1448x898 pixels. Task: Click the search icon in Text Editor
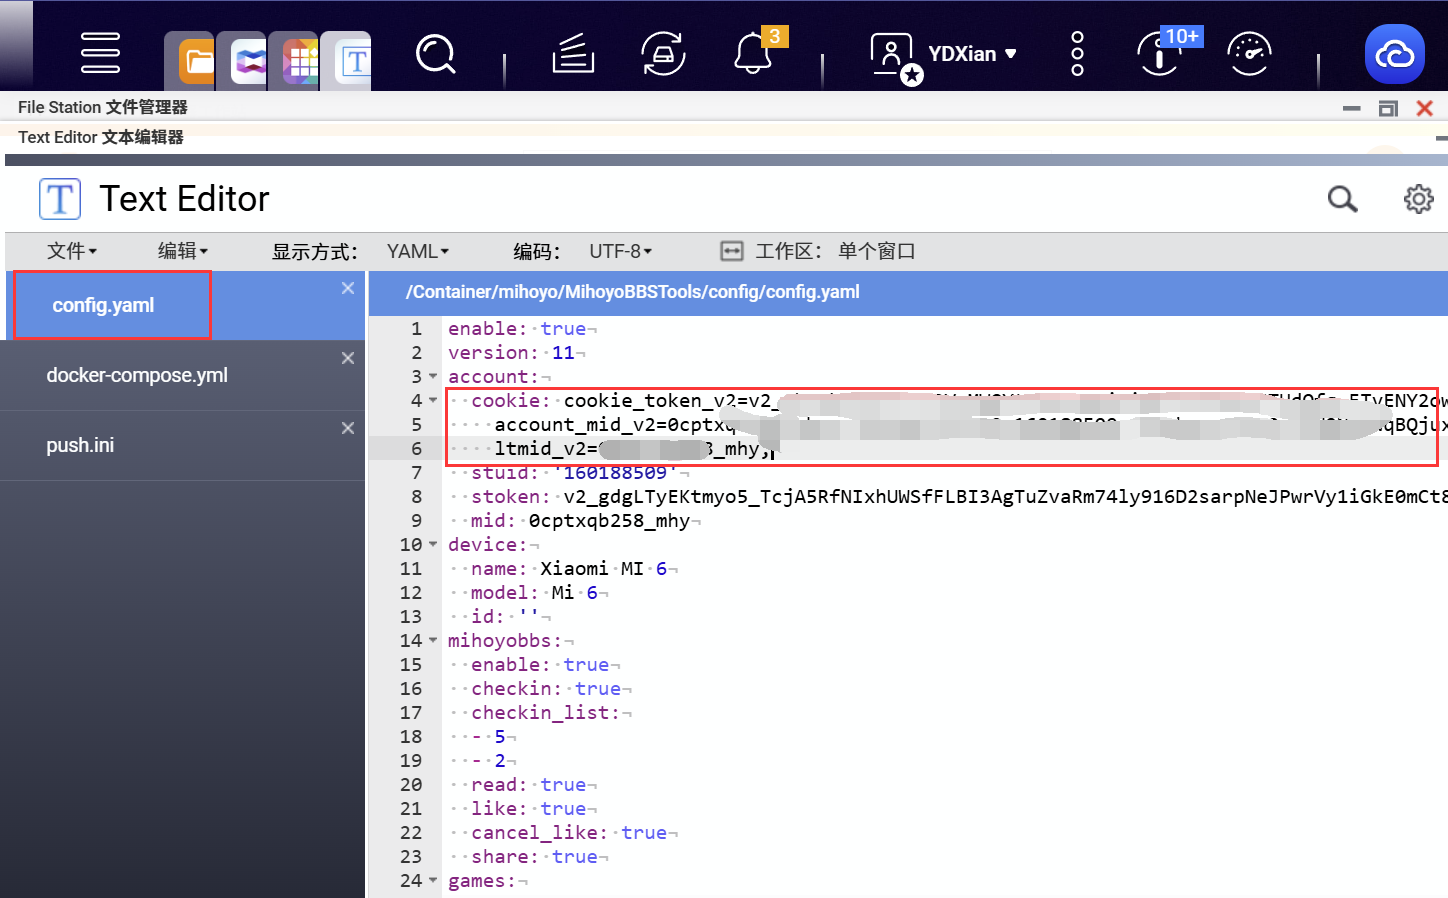(1343, 199)
